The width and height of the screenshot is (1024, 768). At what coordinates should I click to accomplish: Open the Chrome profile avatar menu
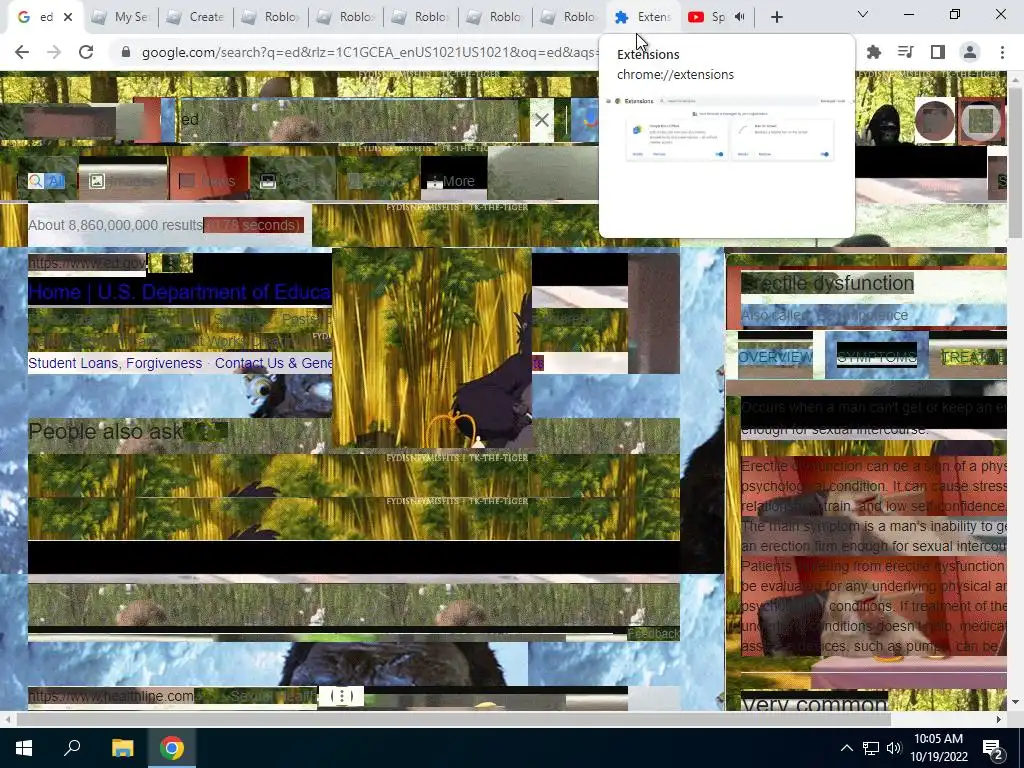pos(970,52)
